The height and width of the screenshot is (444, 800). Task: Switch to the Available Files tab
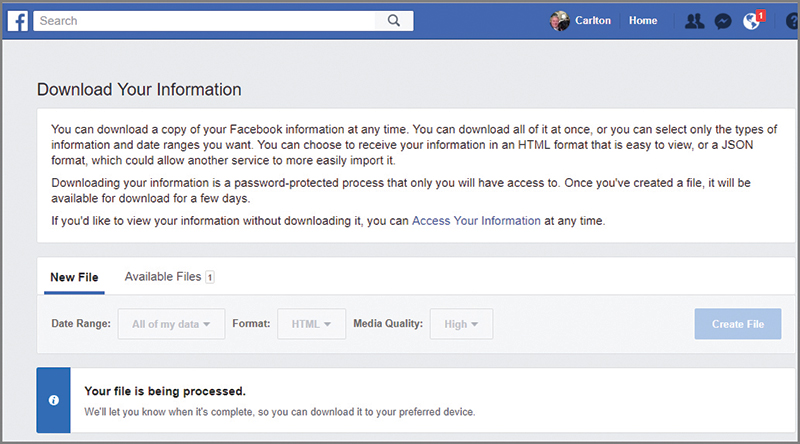(163, 277)
